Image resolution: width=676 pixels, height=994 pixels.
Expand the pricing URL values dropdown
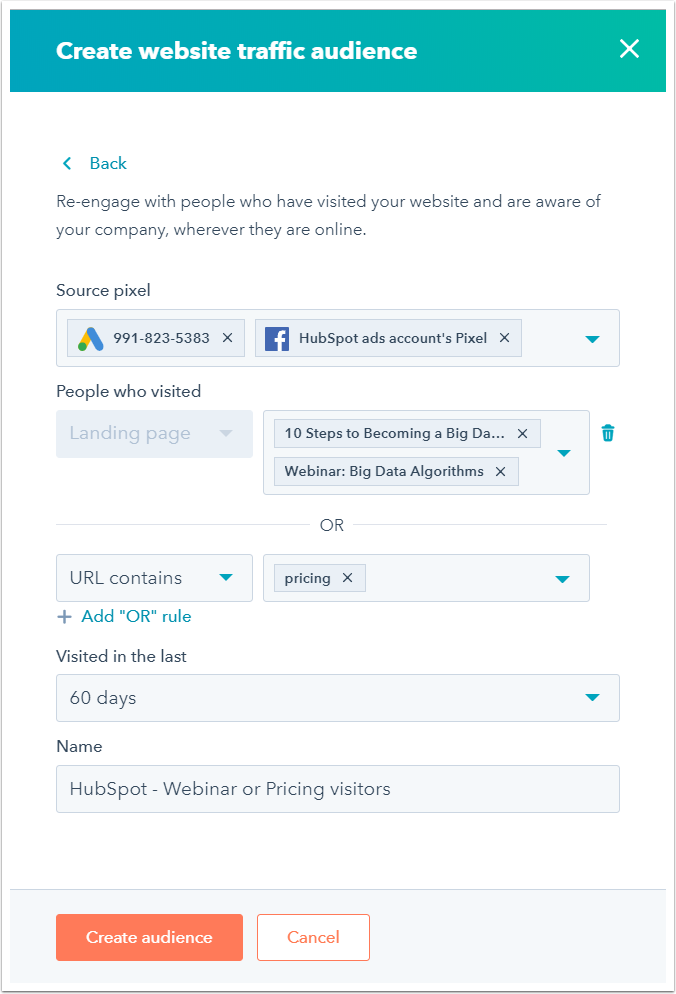562,579
